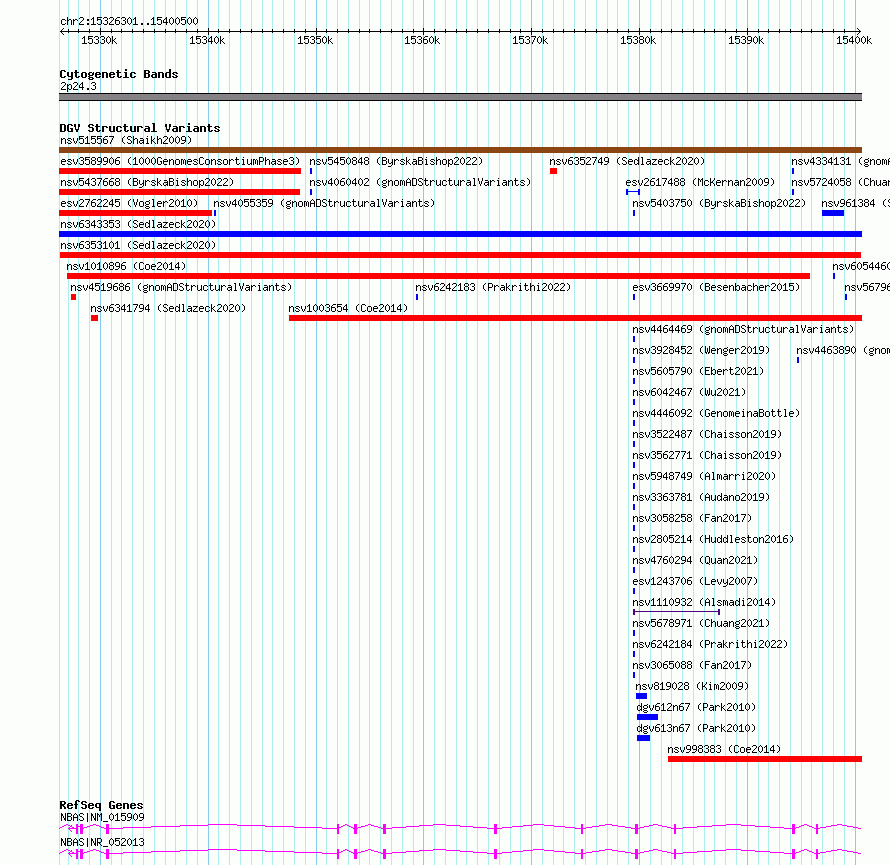Select dgv613n67 (Park2010) label
The width and height of the screenshot is (890, 865).
696,728
